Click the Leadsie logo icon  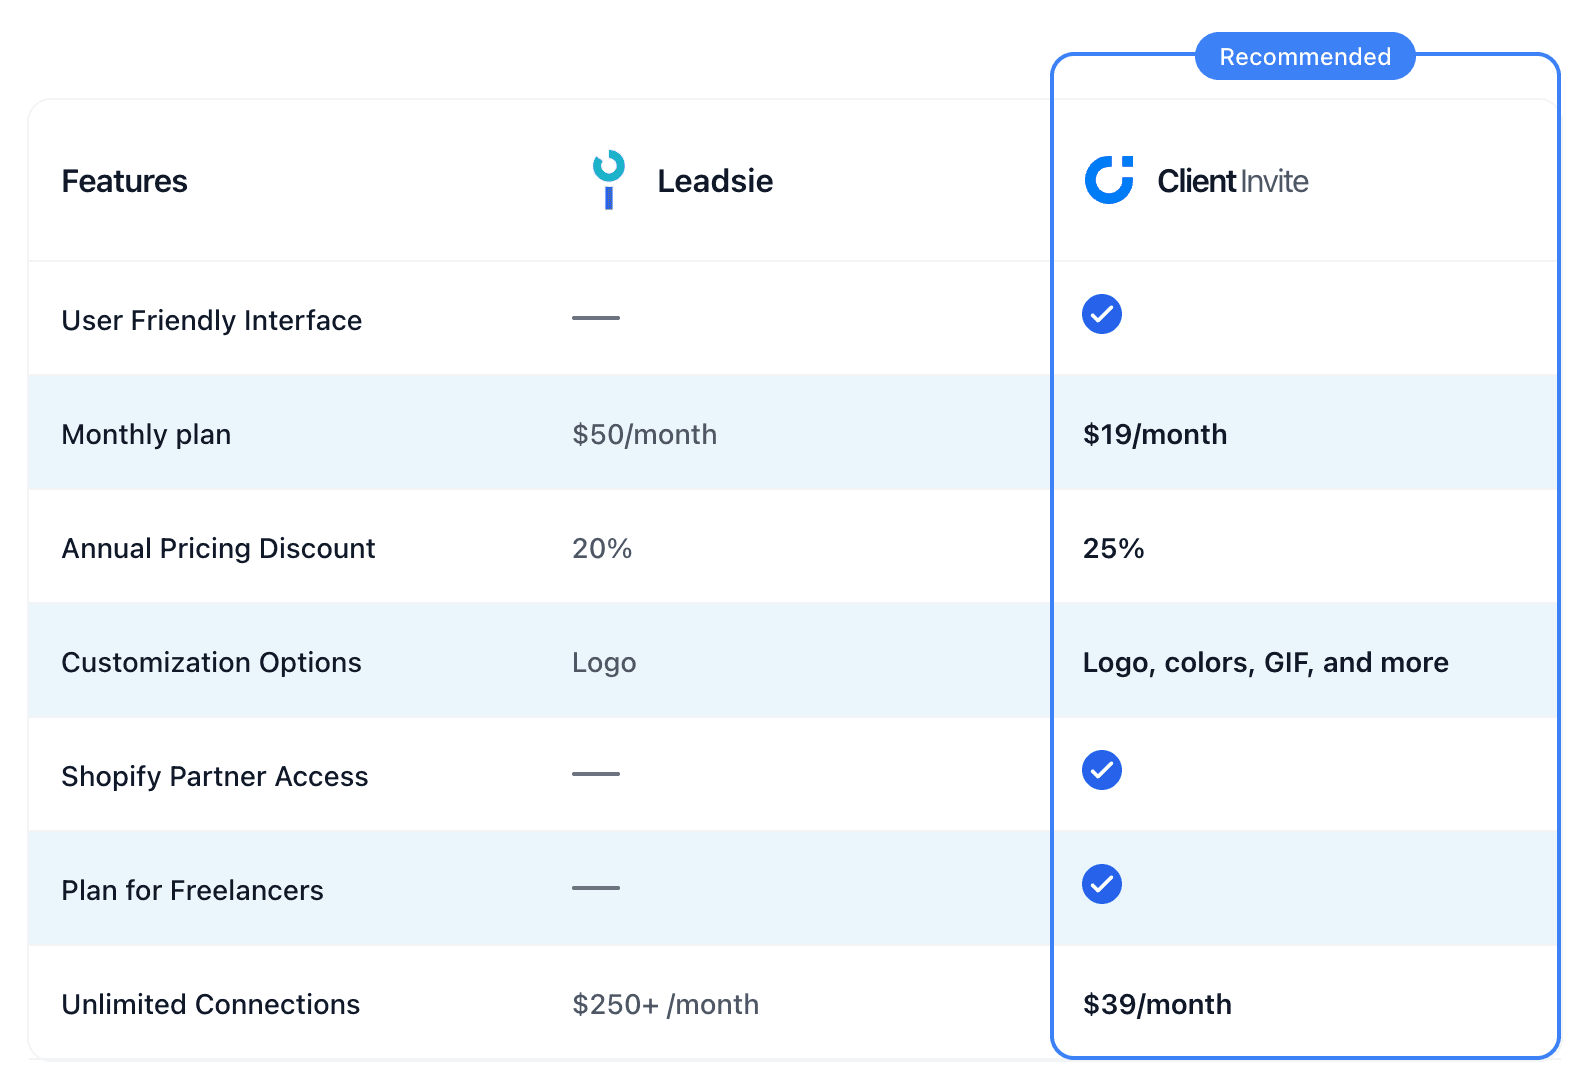point(608,180)
